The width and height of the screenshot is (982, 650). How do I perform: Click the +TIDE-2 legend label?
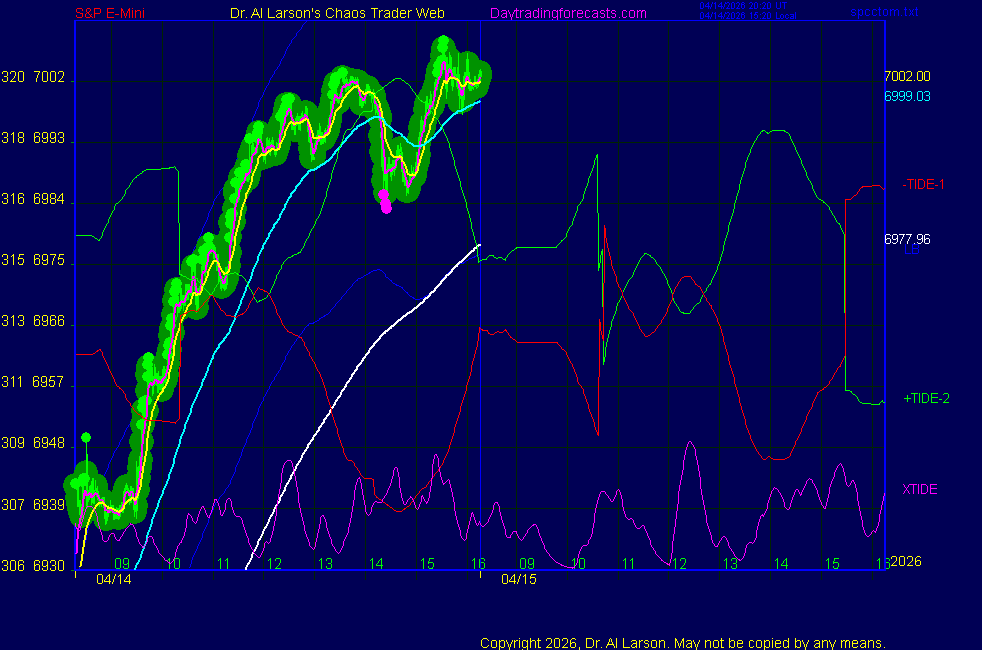click(x=926, y=398)
